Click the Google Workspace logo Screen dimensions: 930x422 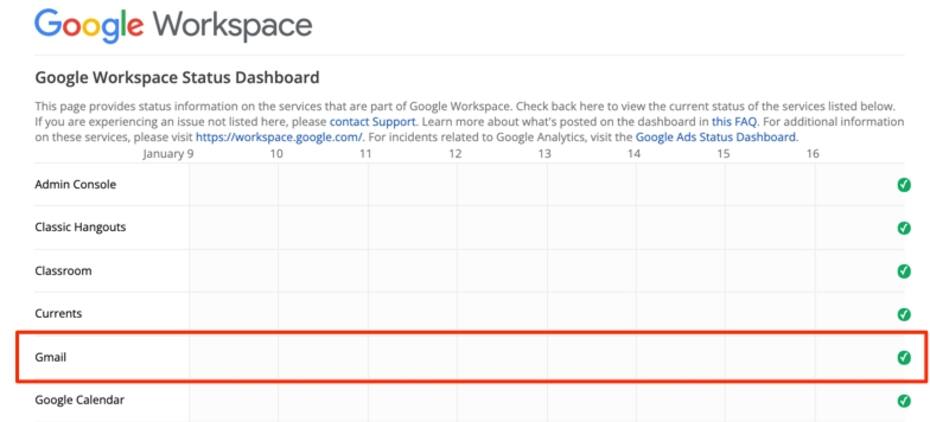coord(173,26)
